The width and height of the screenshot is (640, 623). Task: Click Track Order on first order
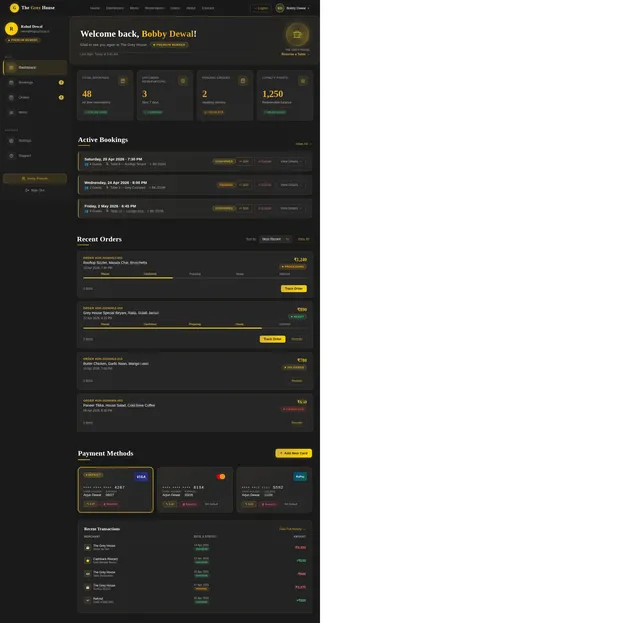pyautogui.click(x=293, y=289)
